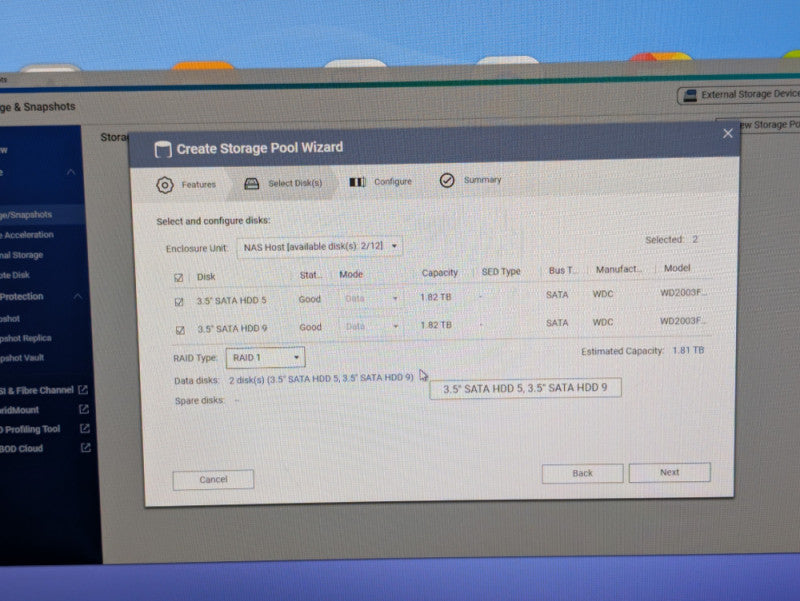Click the Model column header

(x=677, y=268)
